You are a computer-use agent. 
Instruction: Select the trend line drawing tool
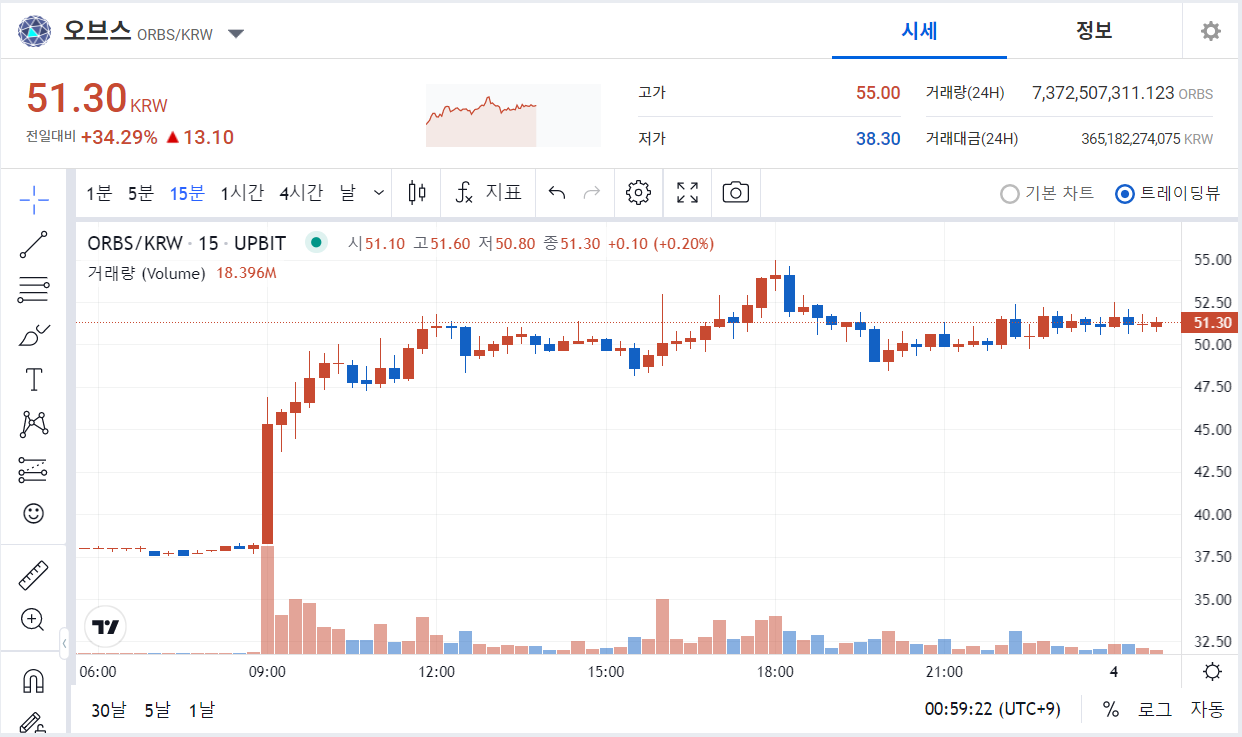click(x=34, y=245)
